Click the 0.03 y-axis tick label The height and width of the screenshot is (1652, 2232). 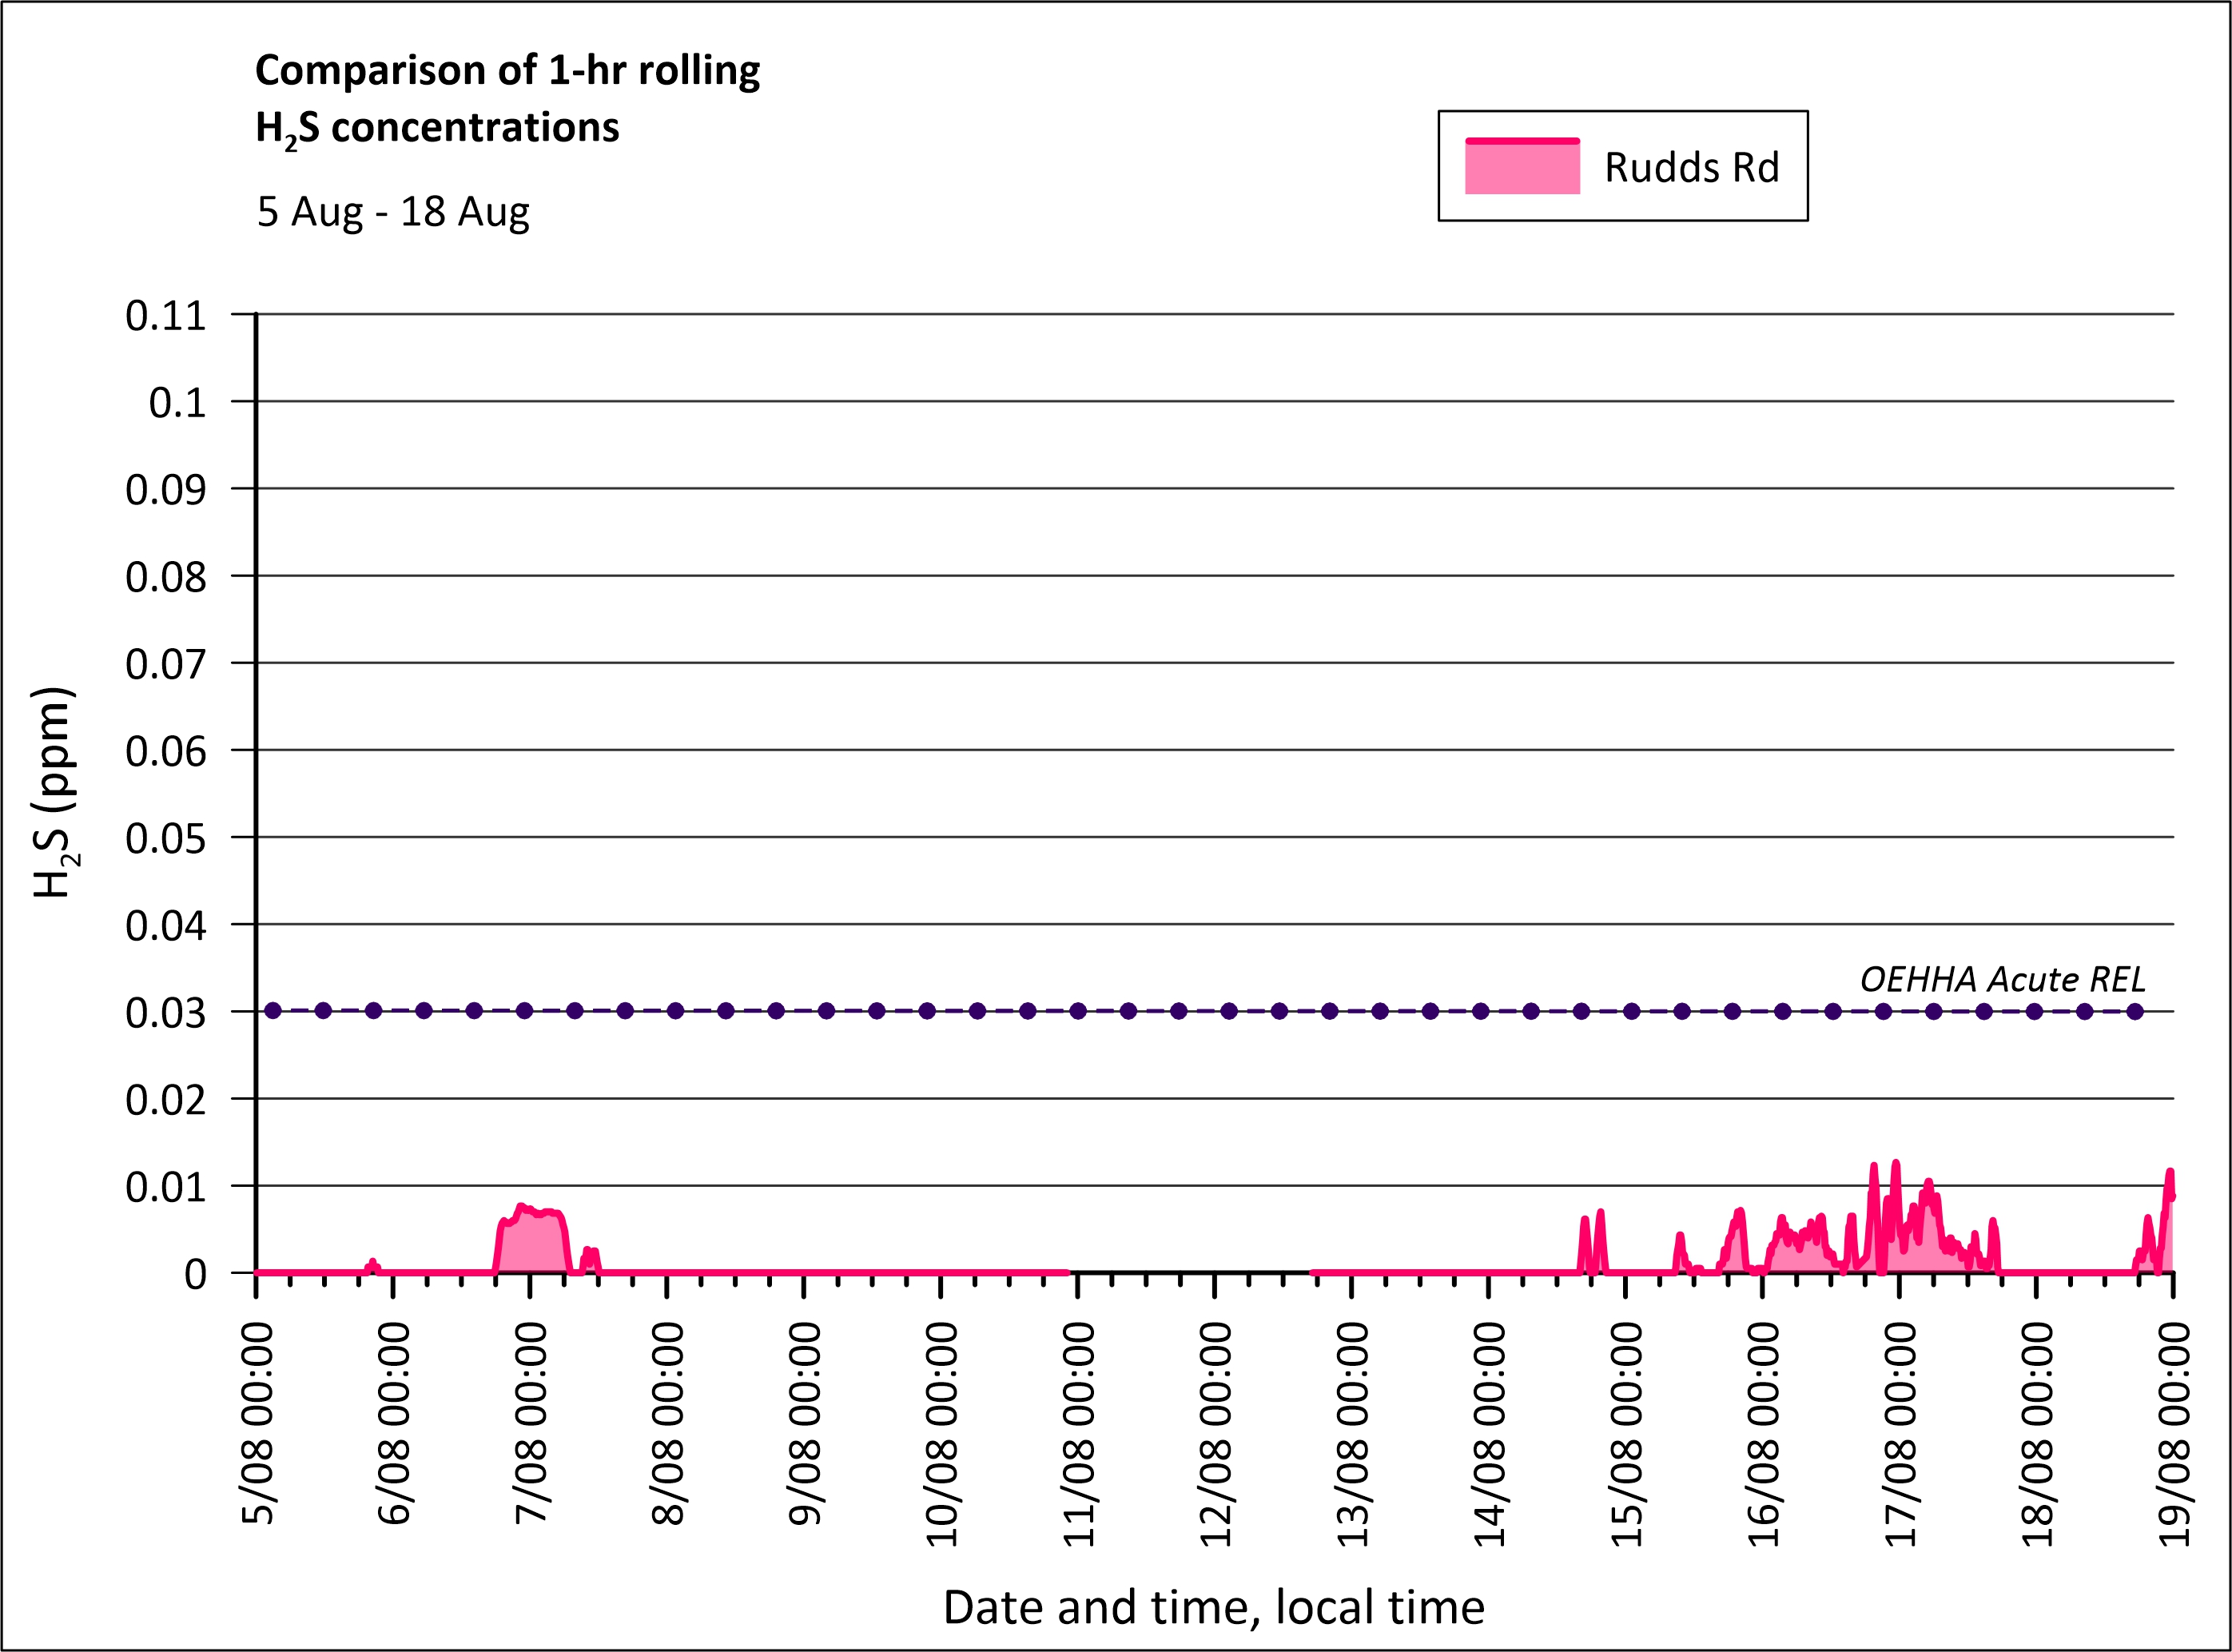[x=165, y=1013]
